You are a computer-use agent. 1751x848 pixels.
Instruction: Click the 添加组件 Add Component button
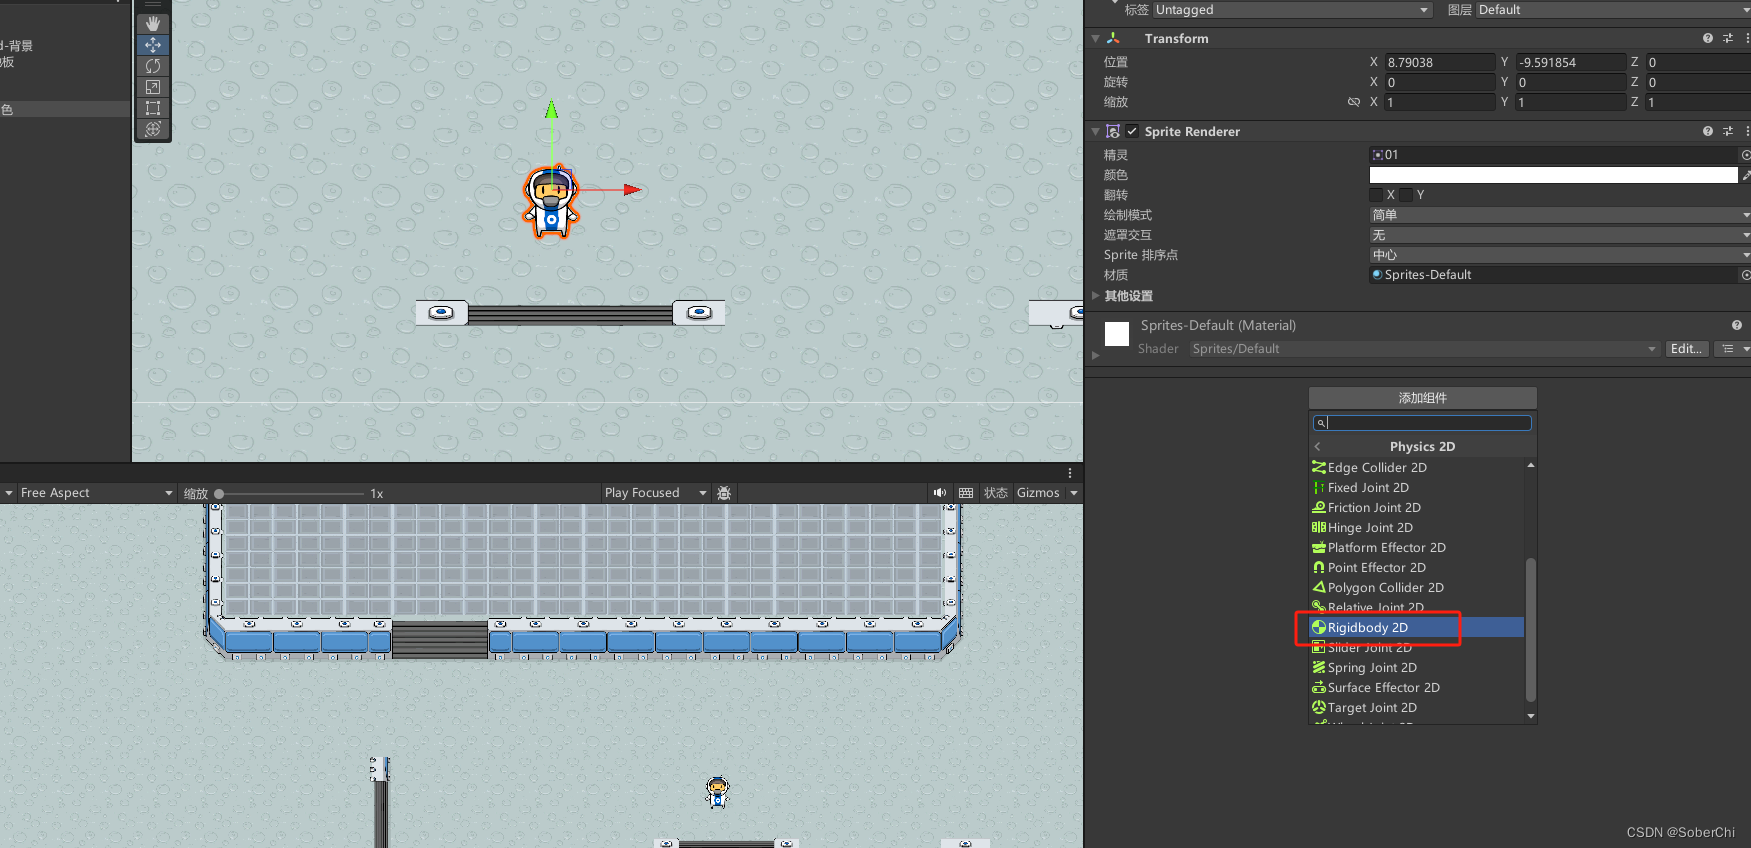(1422, 398)
